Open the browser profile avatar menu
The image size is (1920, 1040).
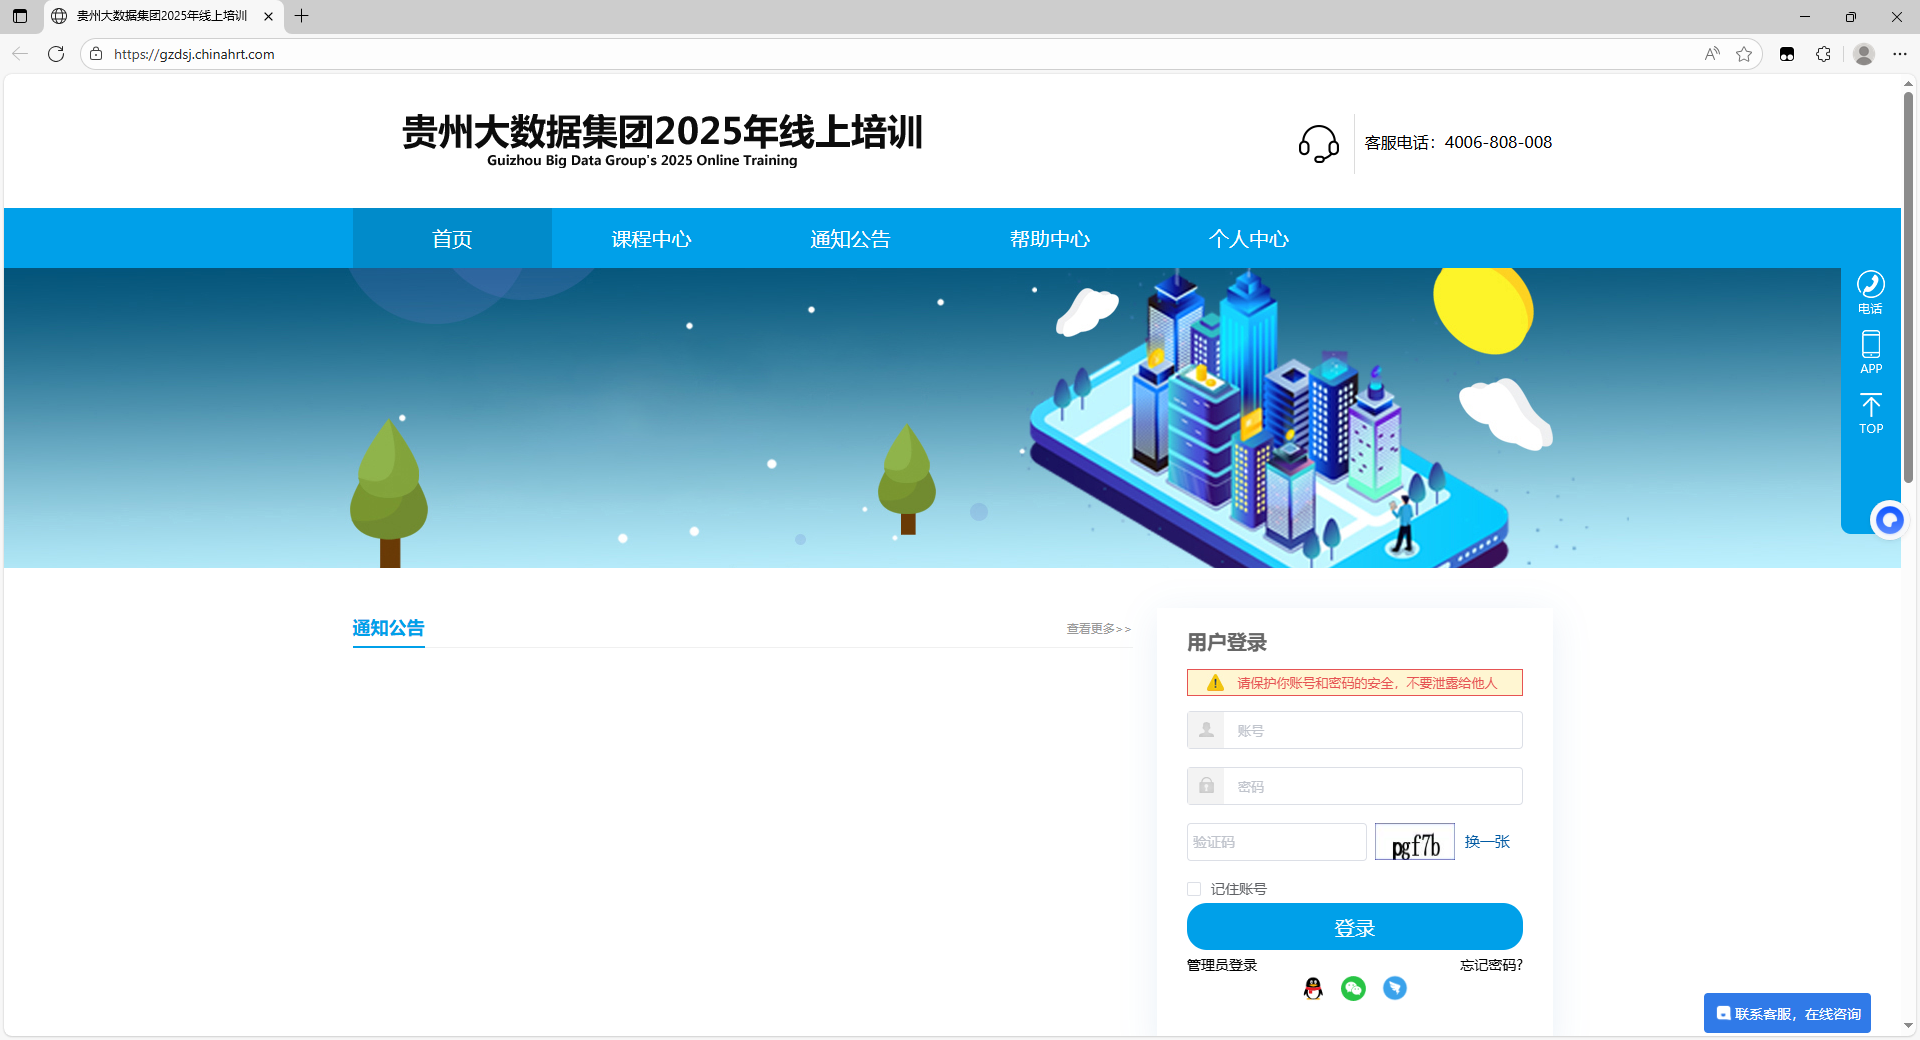click(x=1863, y=54)
